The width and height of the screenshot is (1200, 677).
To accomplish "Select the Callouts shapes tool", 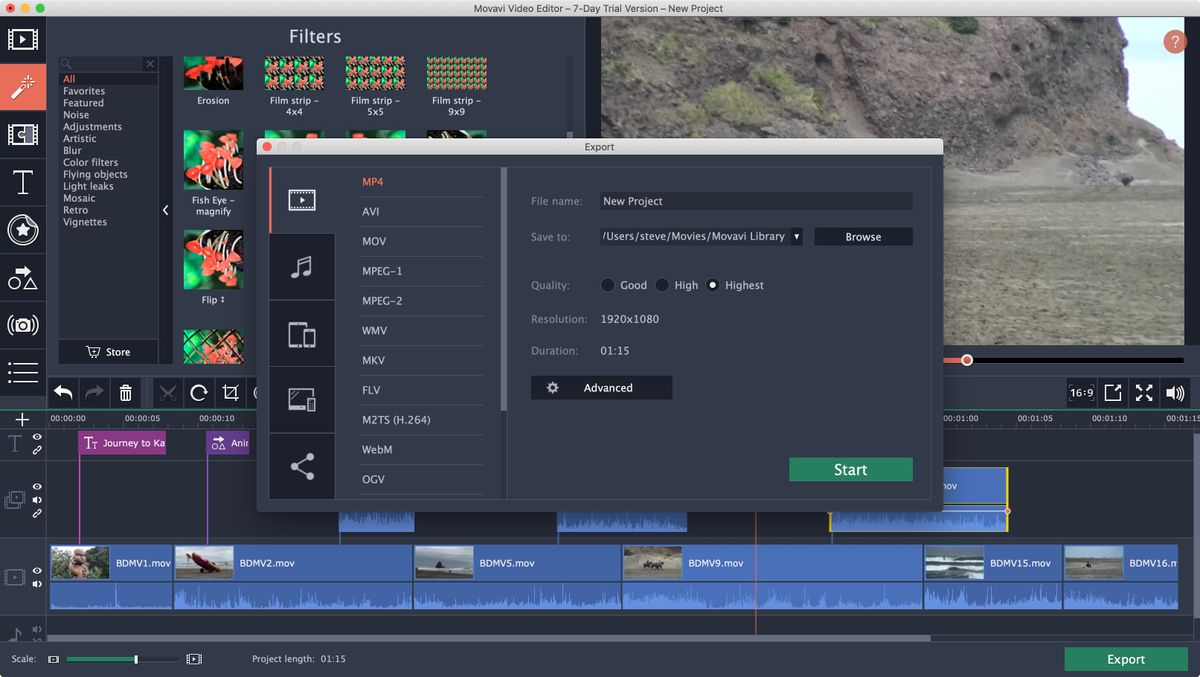I will (22, 278).
